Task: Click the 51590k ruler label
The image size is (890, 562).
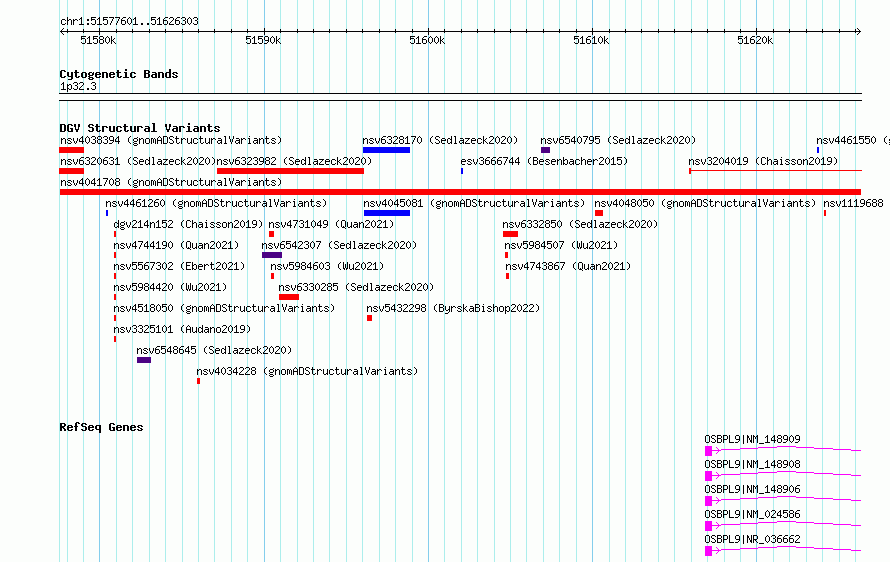Action: click(263, 40)
